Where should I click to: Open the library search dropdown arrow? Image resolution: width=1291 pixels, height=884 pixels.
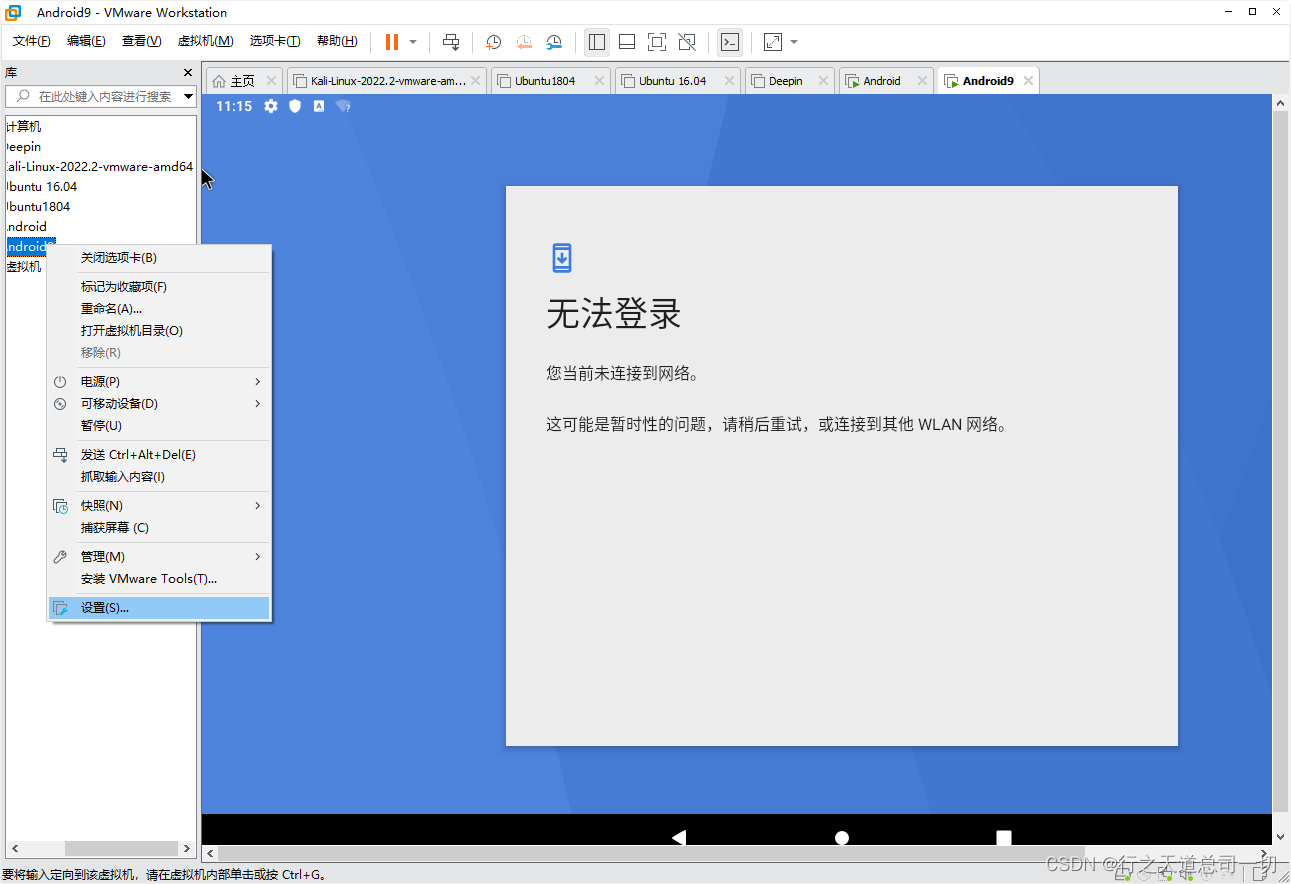[188, 97]
